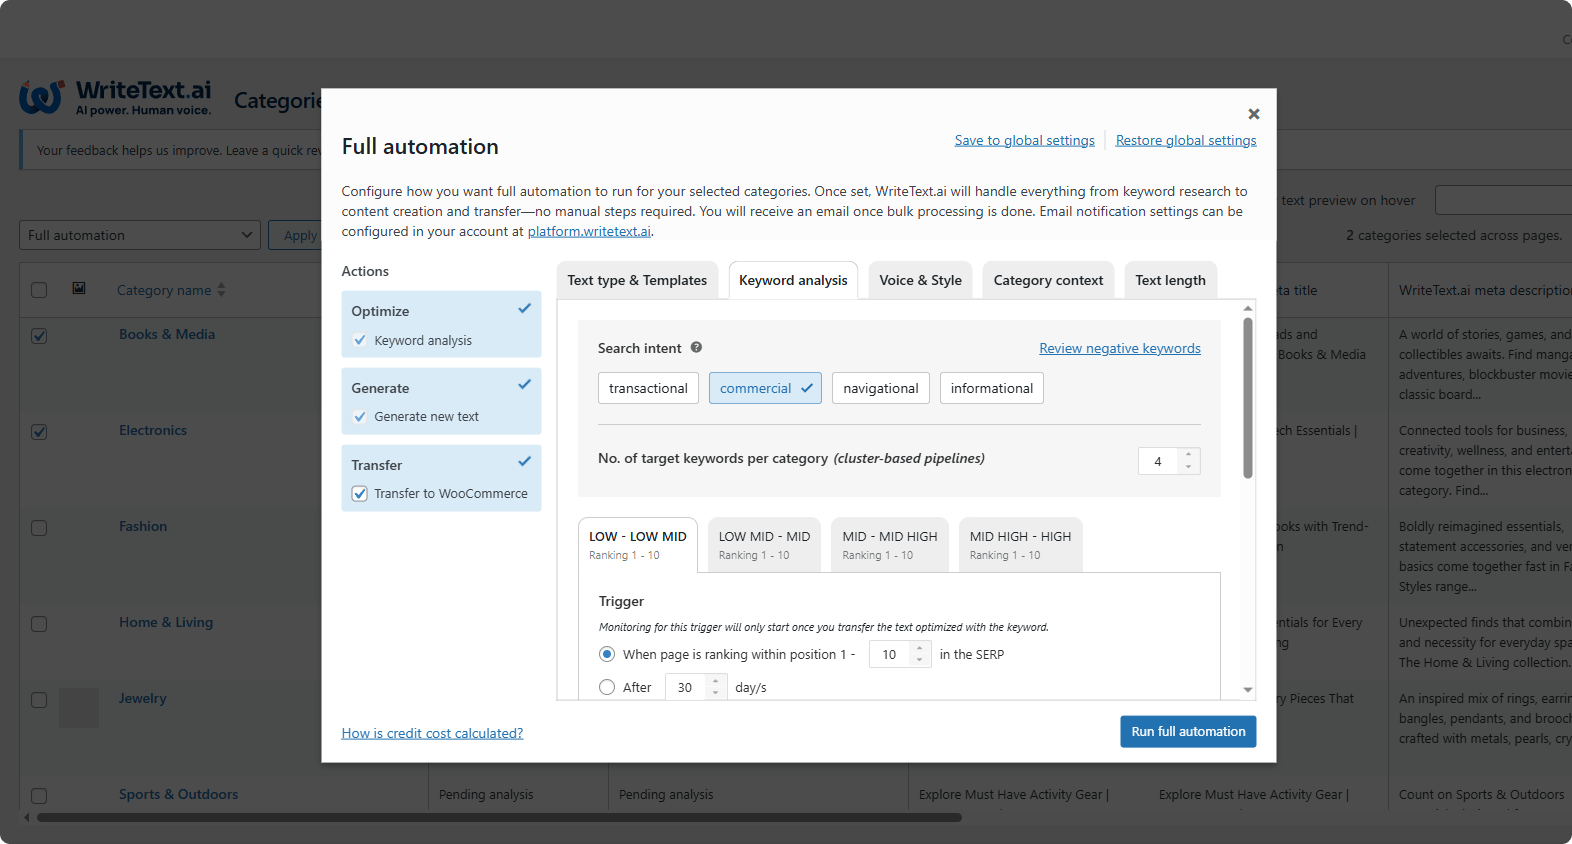Click the dialog scrollbar down arrow

1248,689
